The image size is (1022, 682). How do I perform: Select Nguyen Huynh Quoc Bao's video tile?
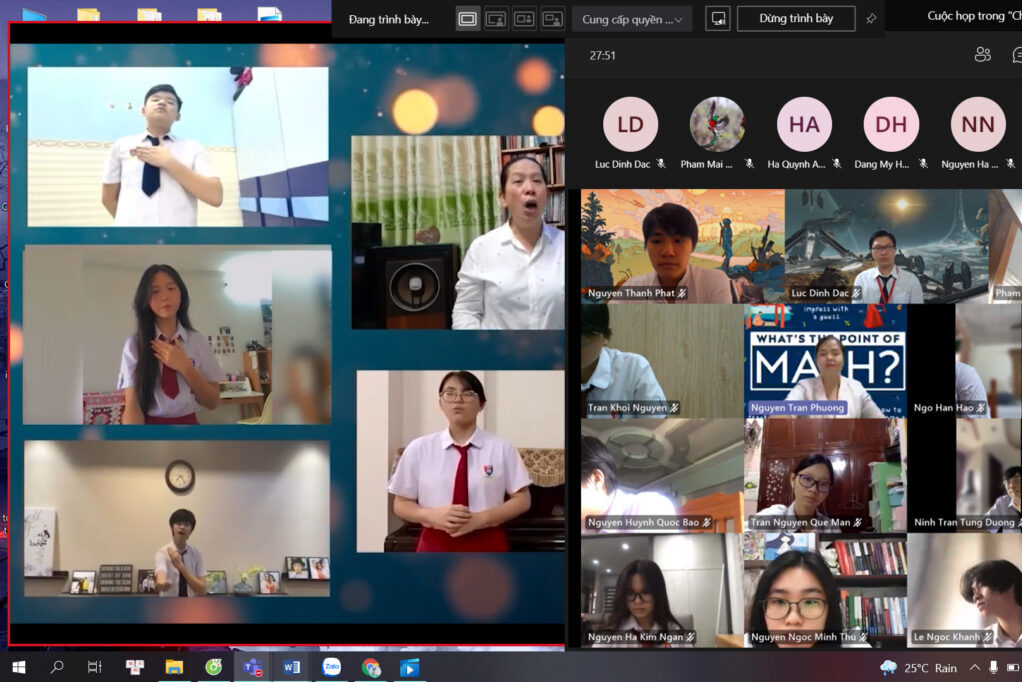662,475
